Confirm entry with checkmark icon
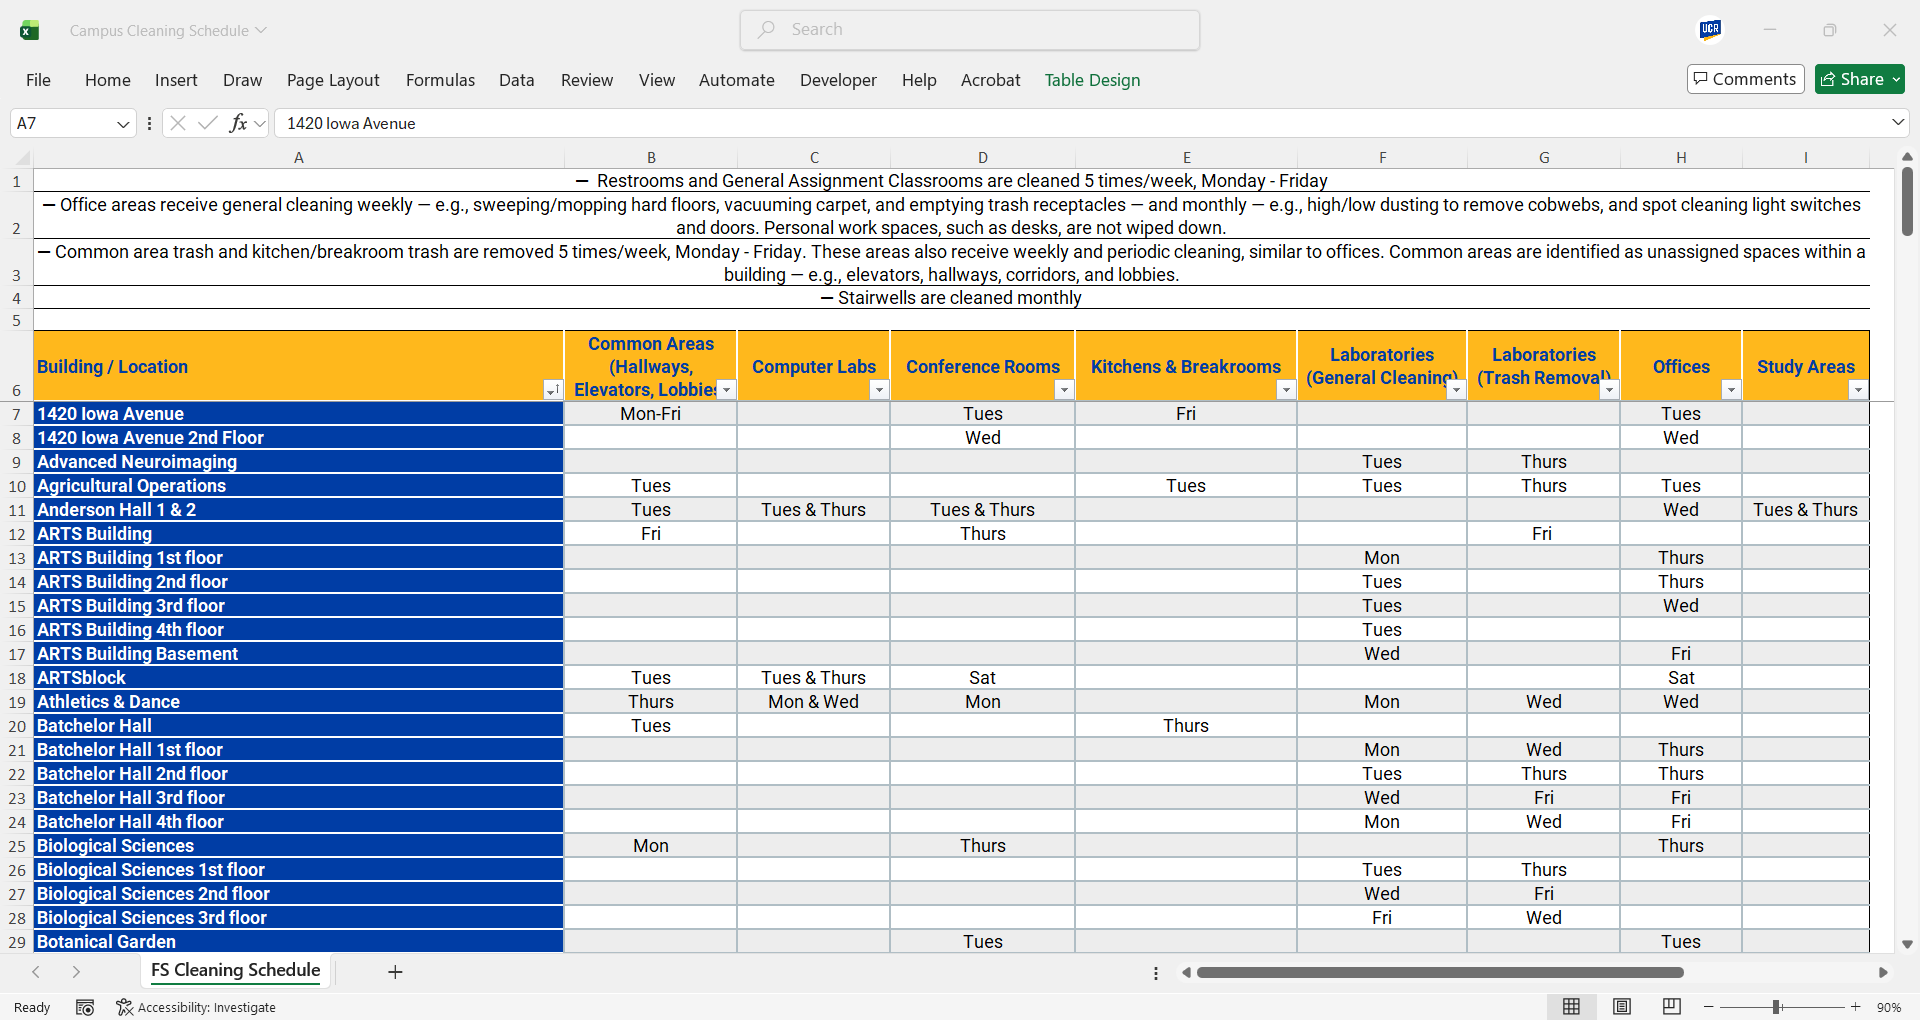 tap(208, 123)
